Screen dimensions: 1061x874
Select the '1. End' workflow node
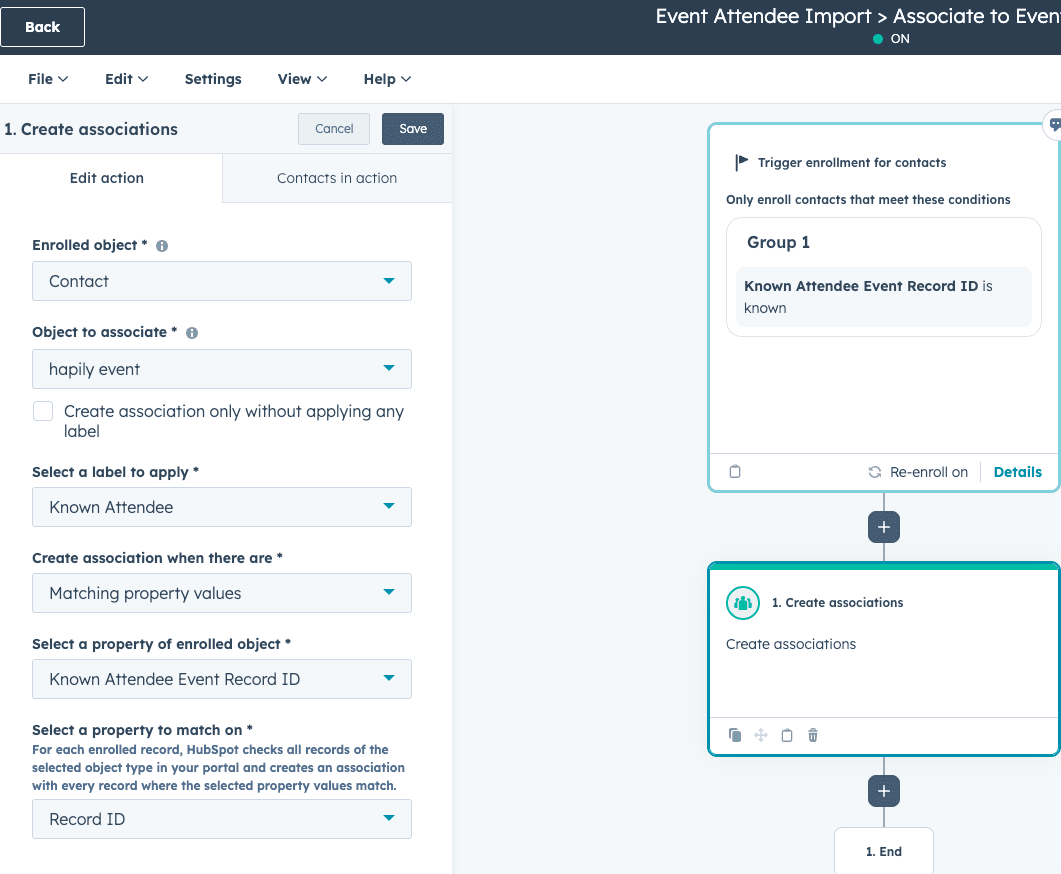[x=884, y=852]
